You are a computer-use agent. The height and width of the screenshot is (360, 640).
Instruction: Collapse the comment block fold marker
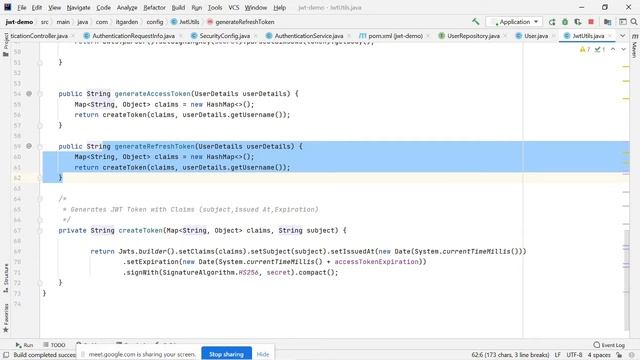pyautogui.click(x=40, y=199)
